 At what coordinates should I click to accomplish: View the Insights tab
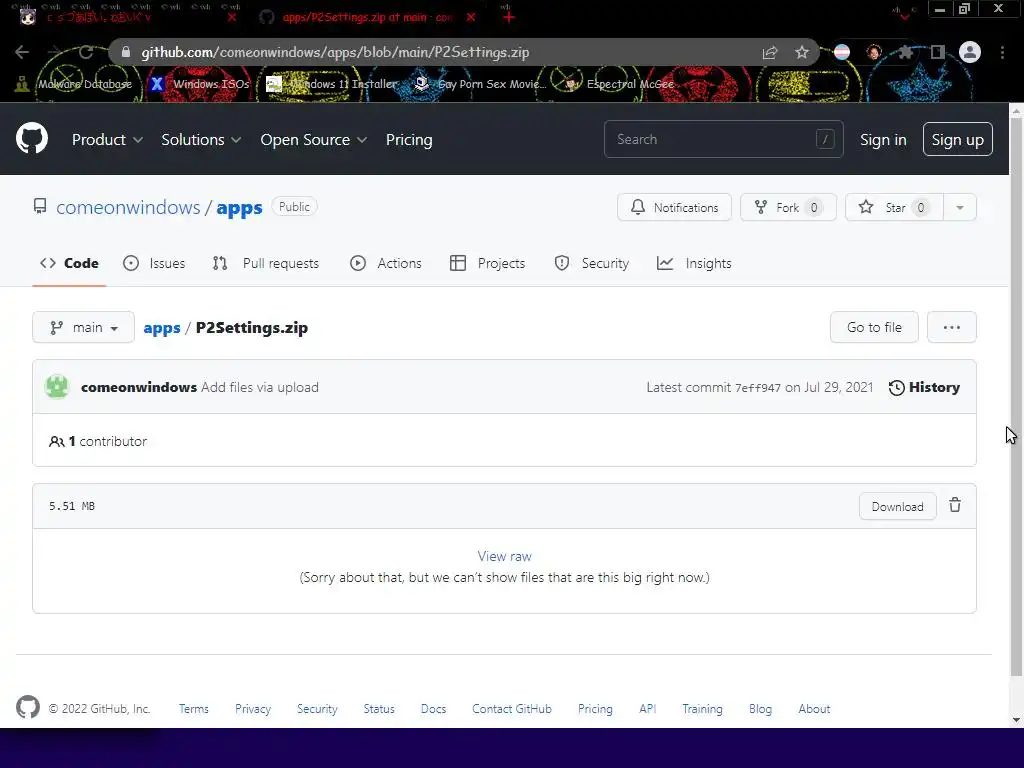694,263
